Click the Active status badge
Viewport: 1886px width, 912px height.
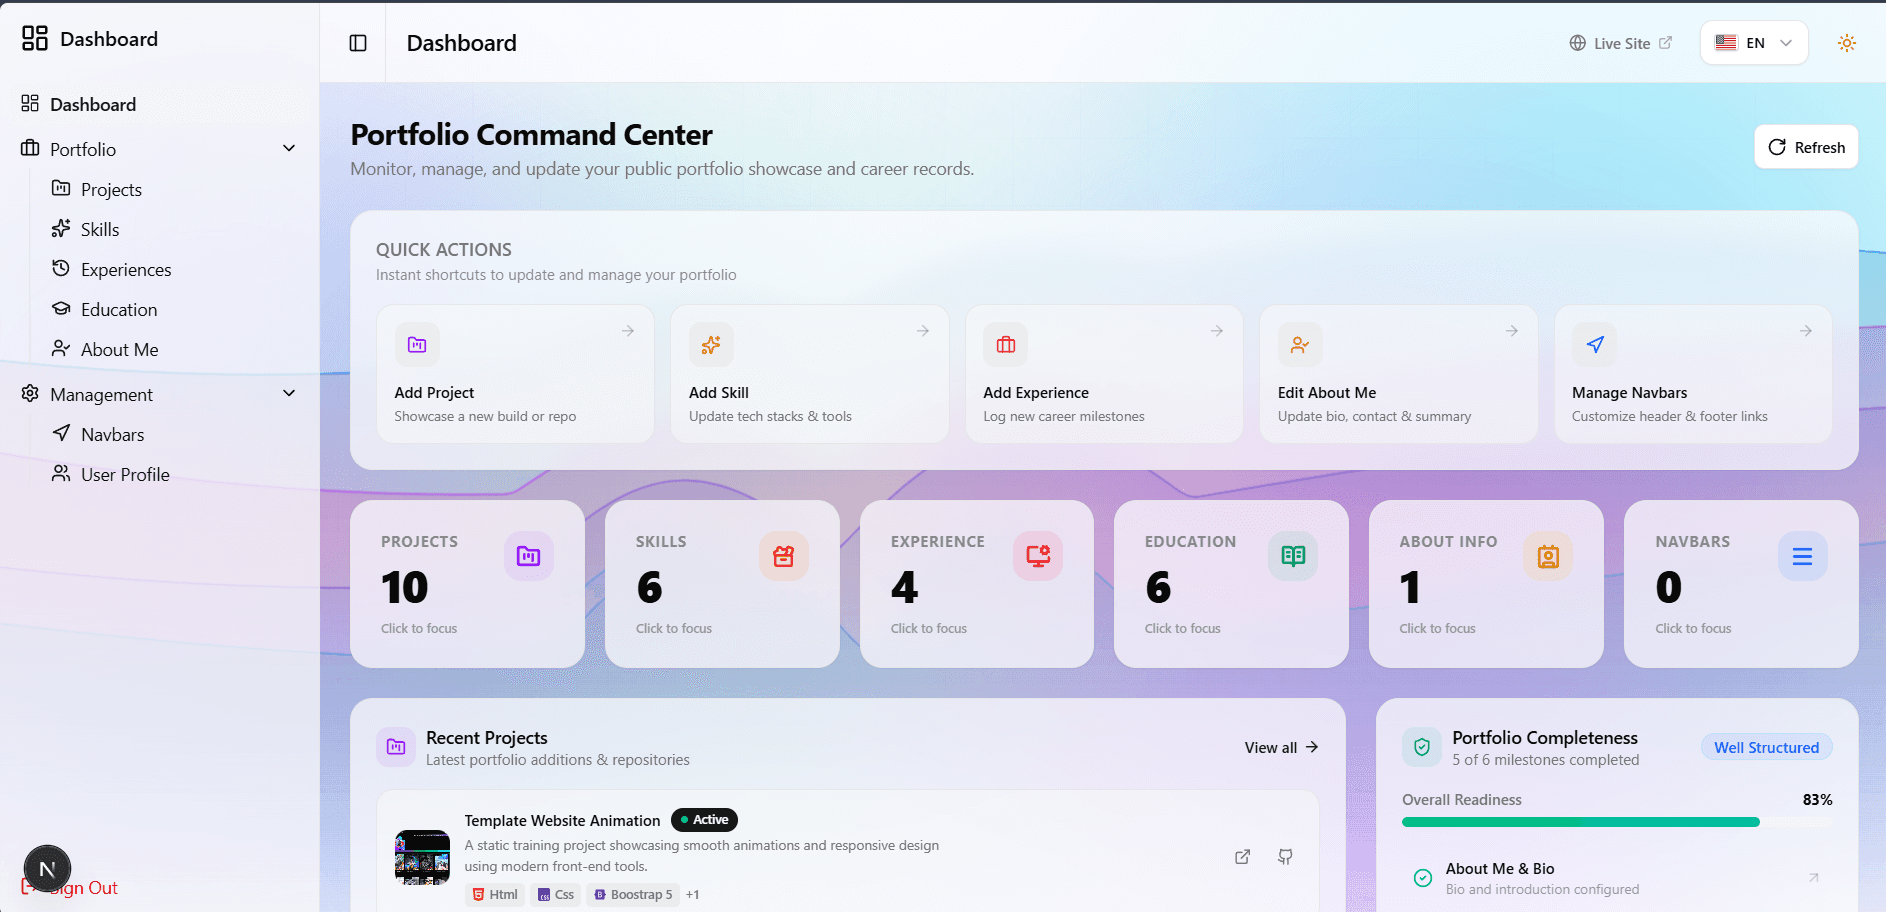(704, 820)
